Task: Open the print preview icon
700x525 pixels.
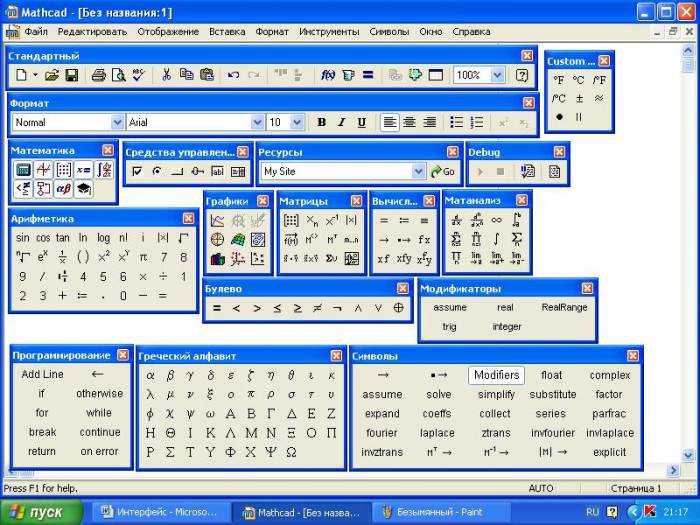Action: (x=119, y=75)
